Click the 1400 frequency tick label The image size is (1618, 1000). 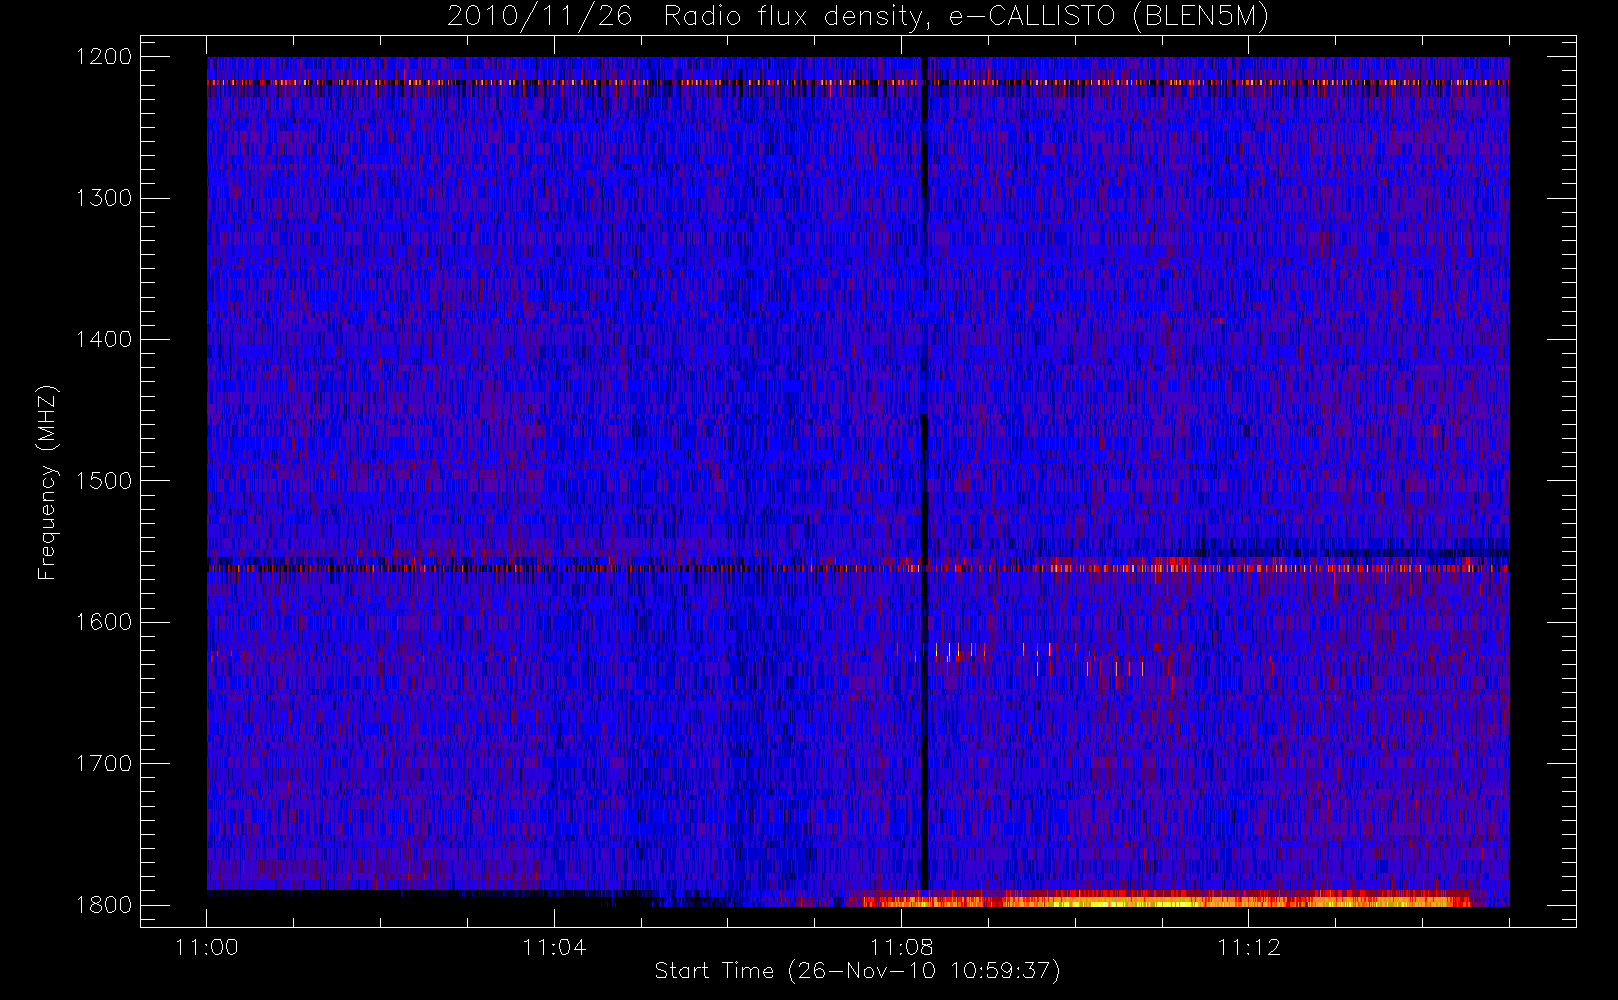[x=104, y=340]
